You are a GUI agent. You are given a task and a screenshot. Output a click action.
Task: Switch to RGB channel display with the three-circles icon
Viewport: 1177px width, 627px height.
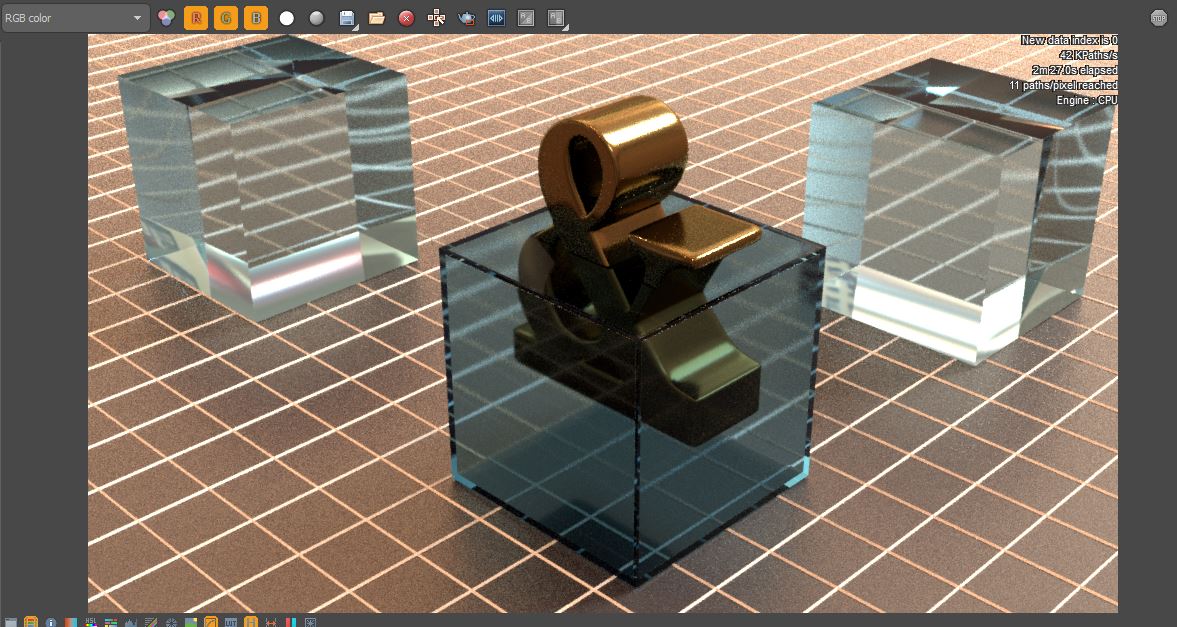[166, 18]
